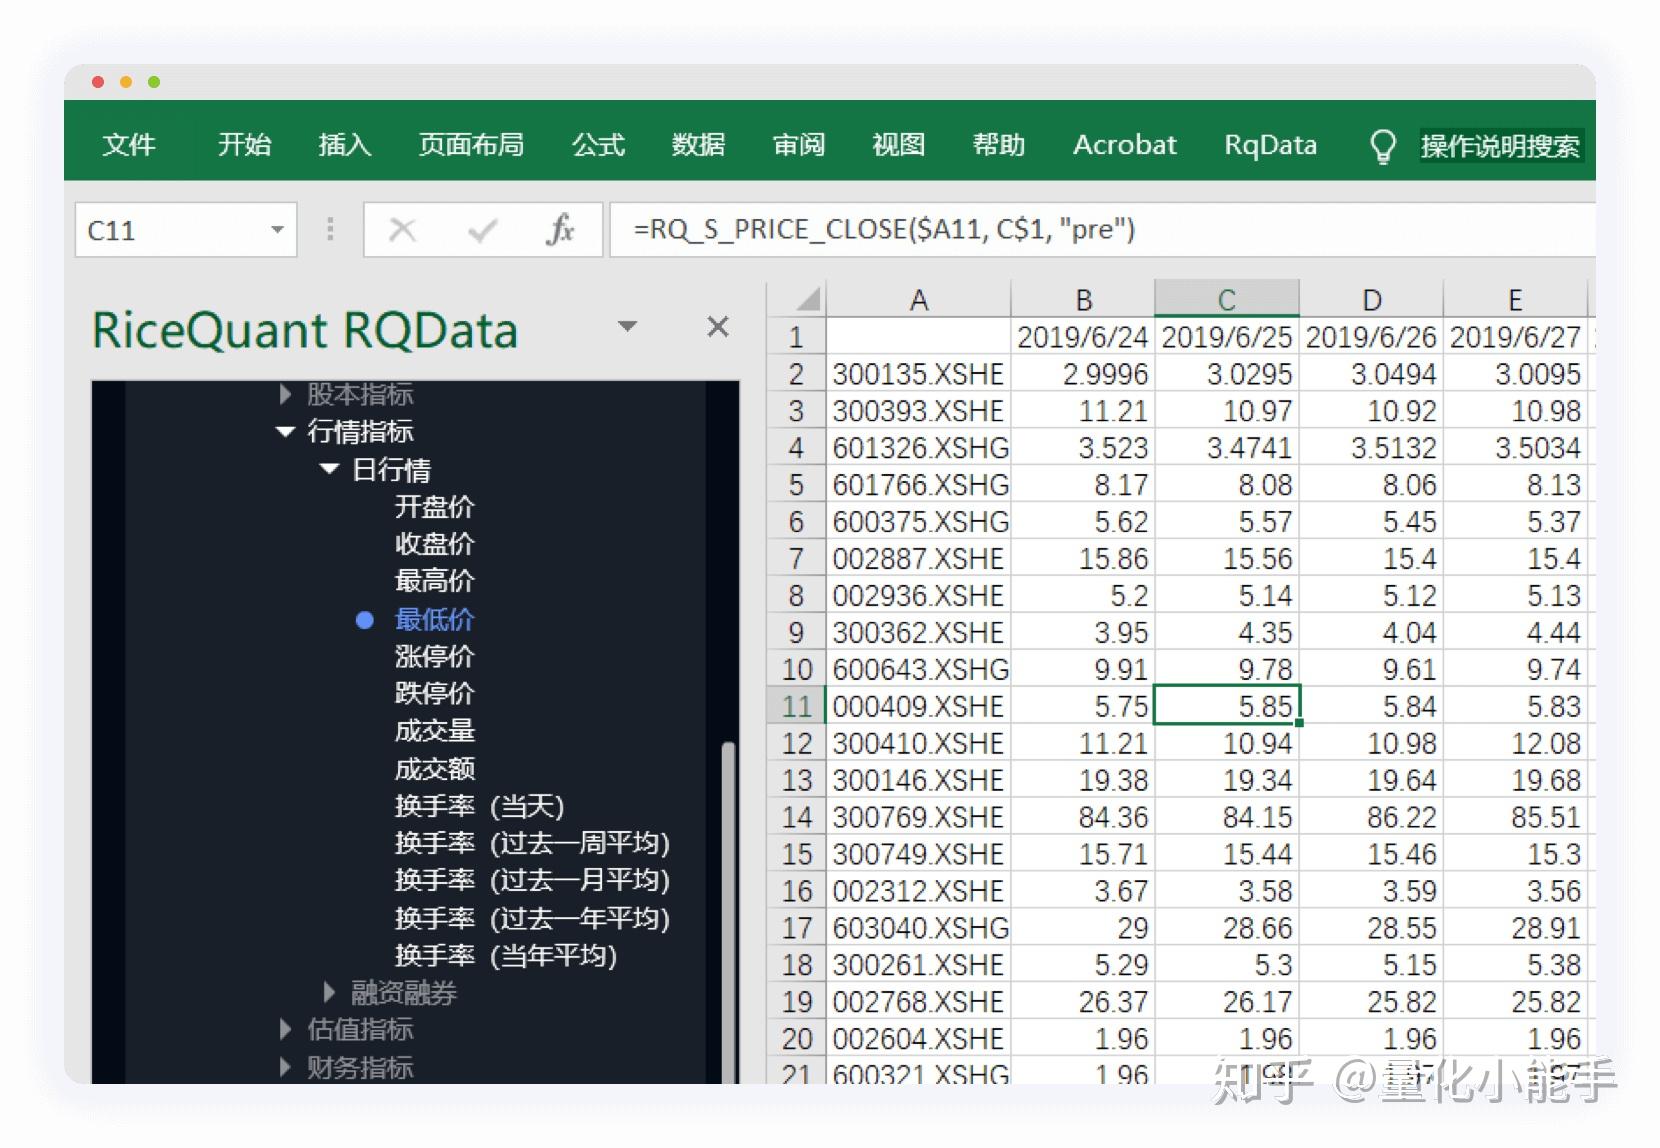
Task: Collapse the 日行情 tree node
Action: pyautogui.click(x=330, y=469)
